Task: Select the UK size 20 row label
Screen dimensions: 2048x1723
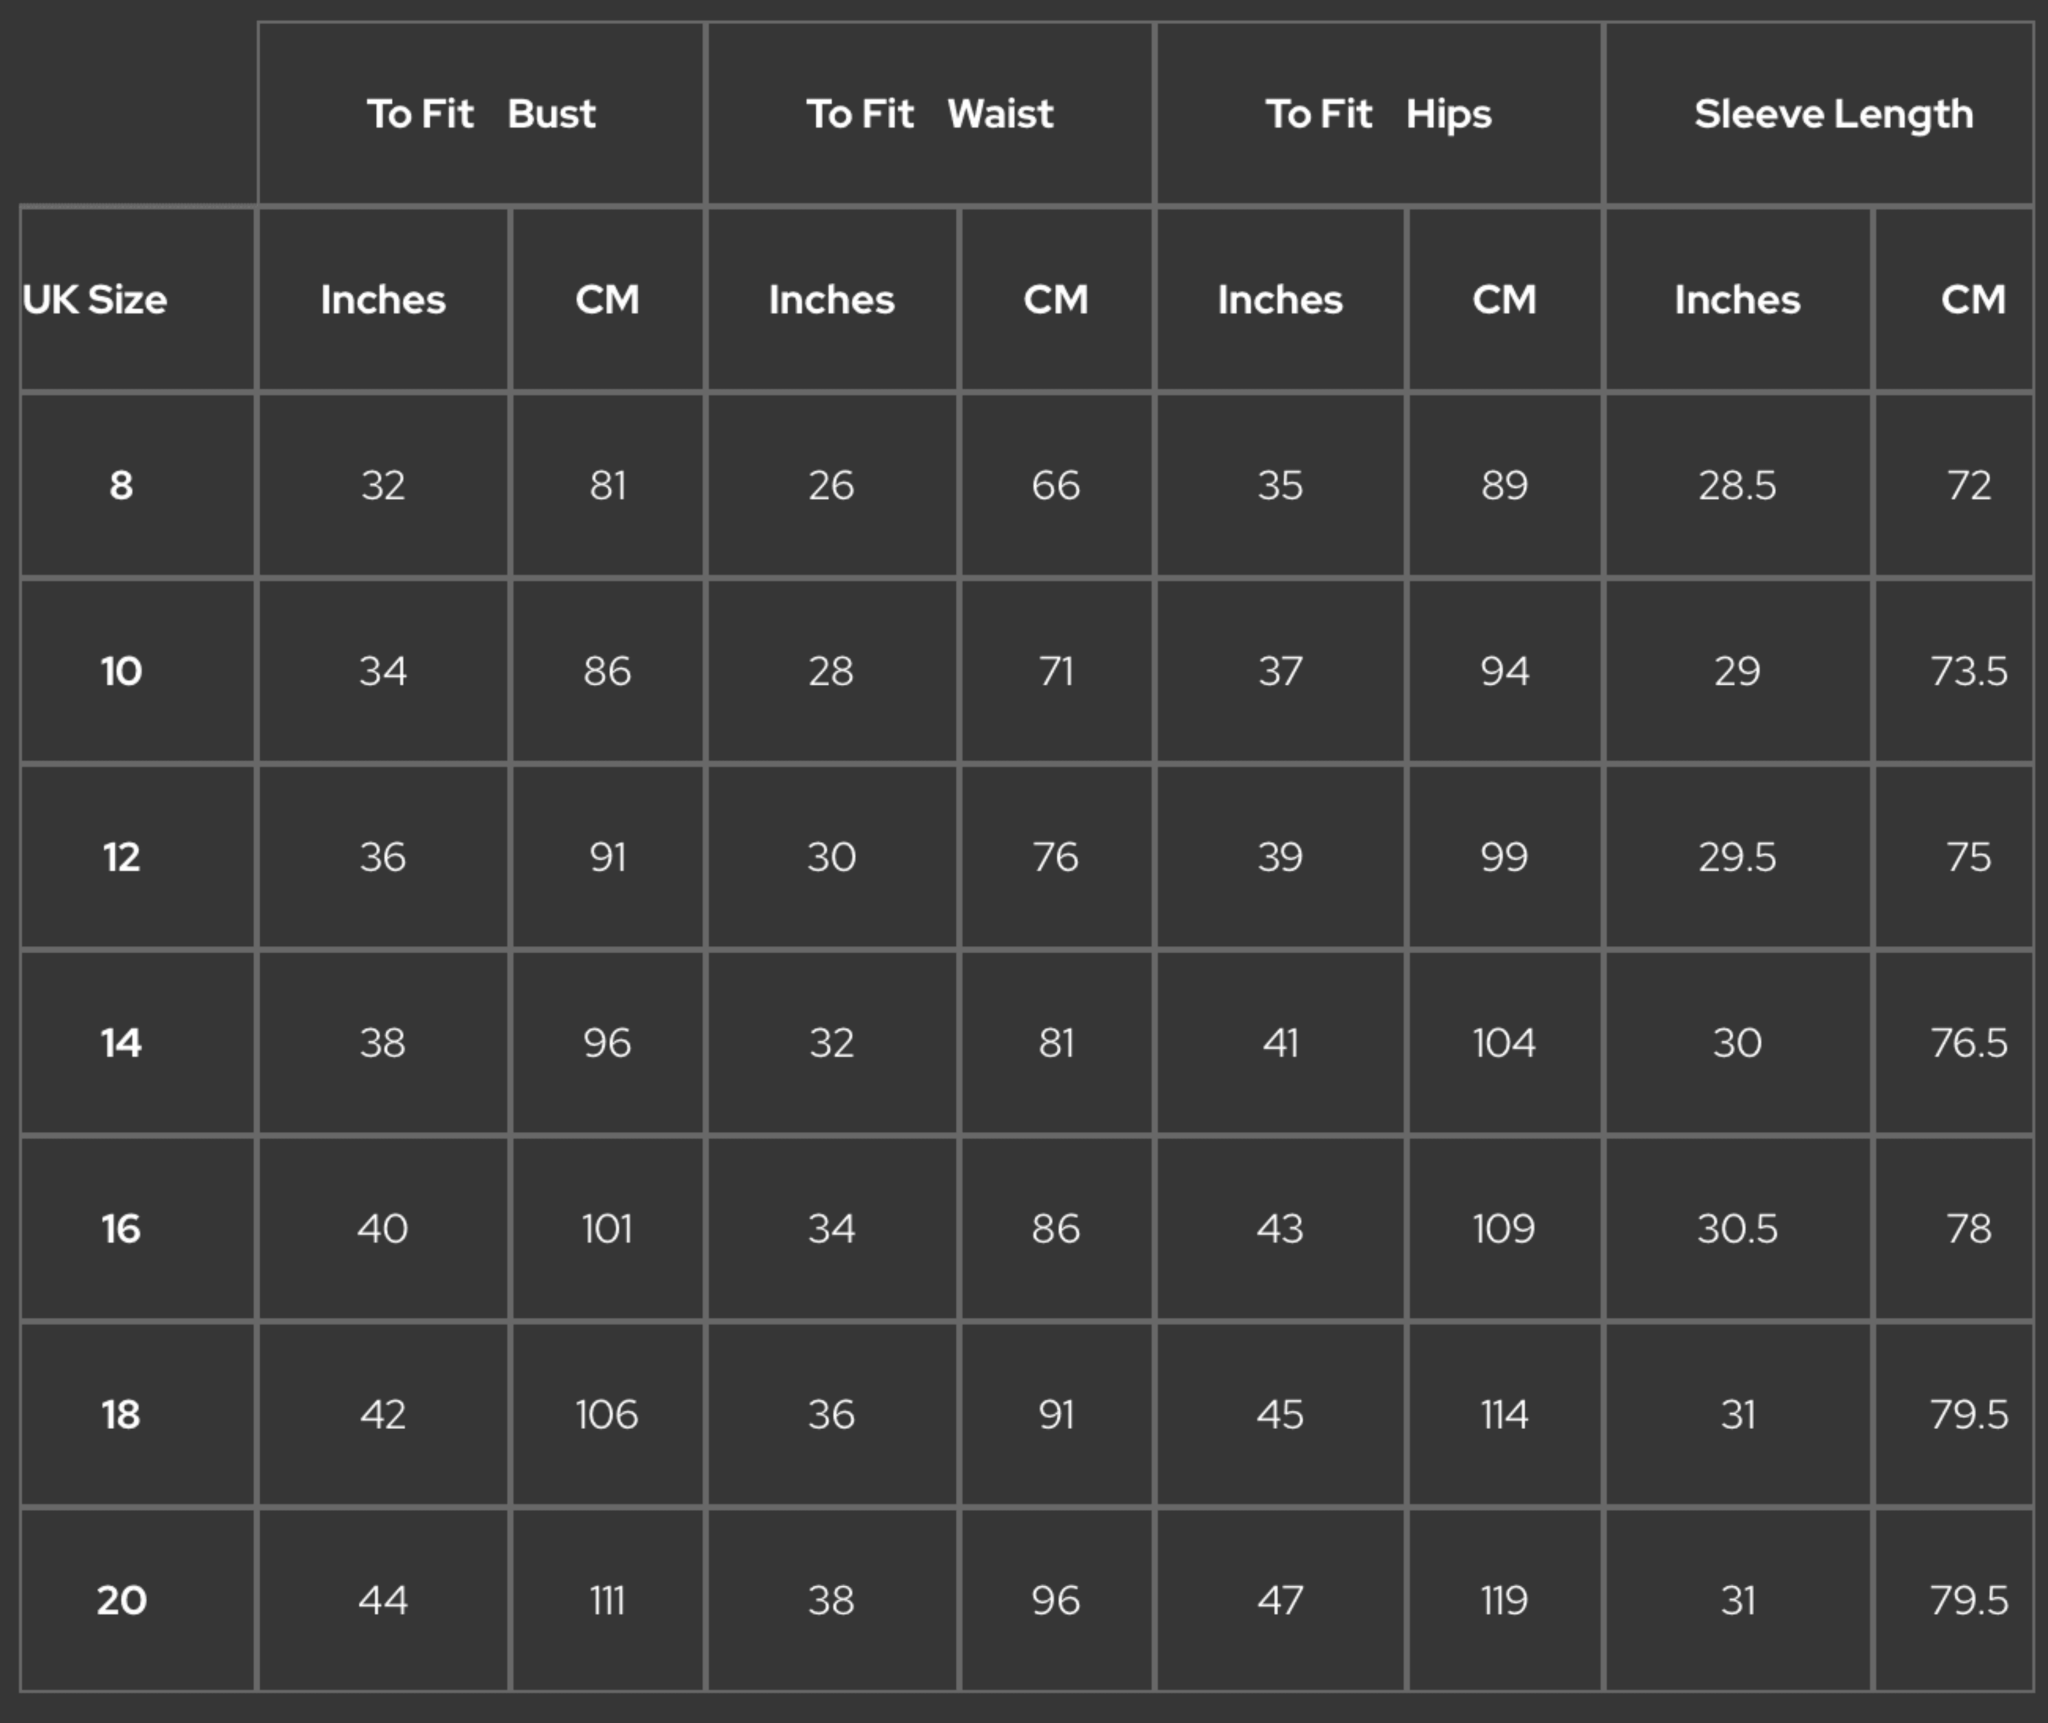Action: [x=121, y=1600]
